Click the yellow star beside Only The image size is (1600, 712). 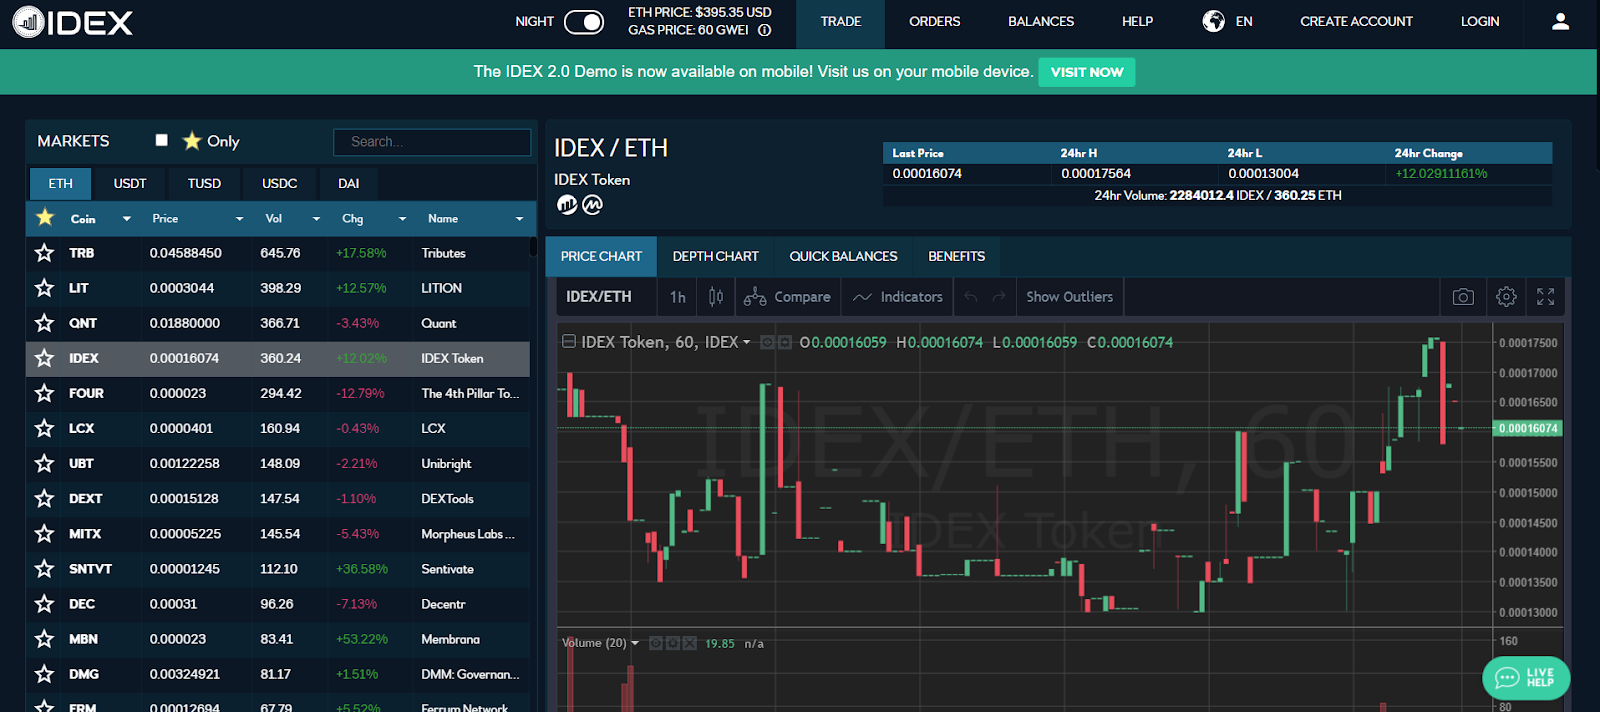[192, 141]
